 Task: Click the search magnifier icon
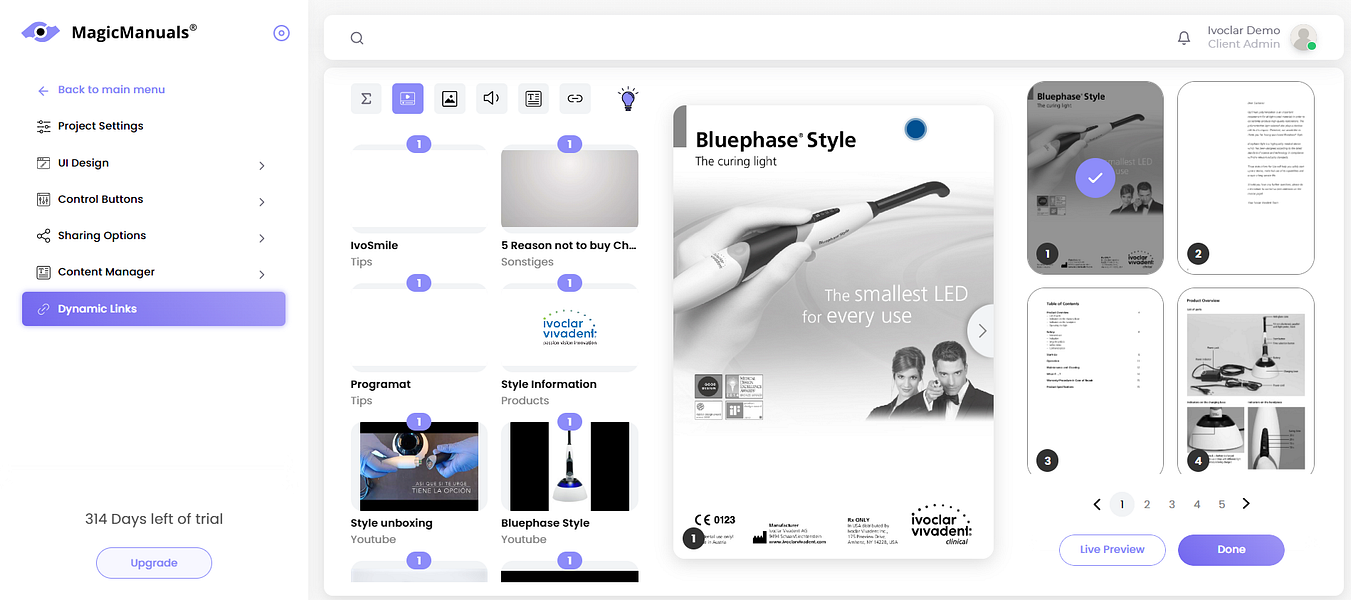[357, 38]
